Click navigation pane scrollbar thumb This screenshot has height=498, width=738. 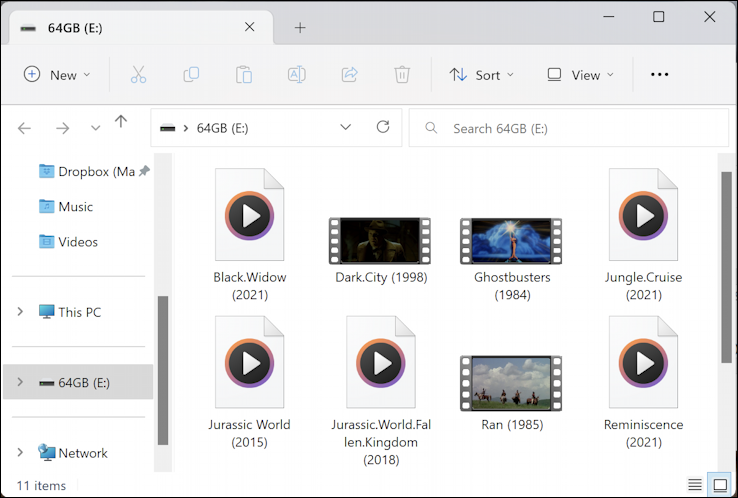point(163,370)
